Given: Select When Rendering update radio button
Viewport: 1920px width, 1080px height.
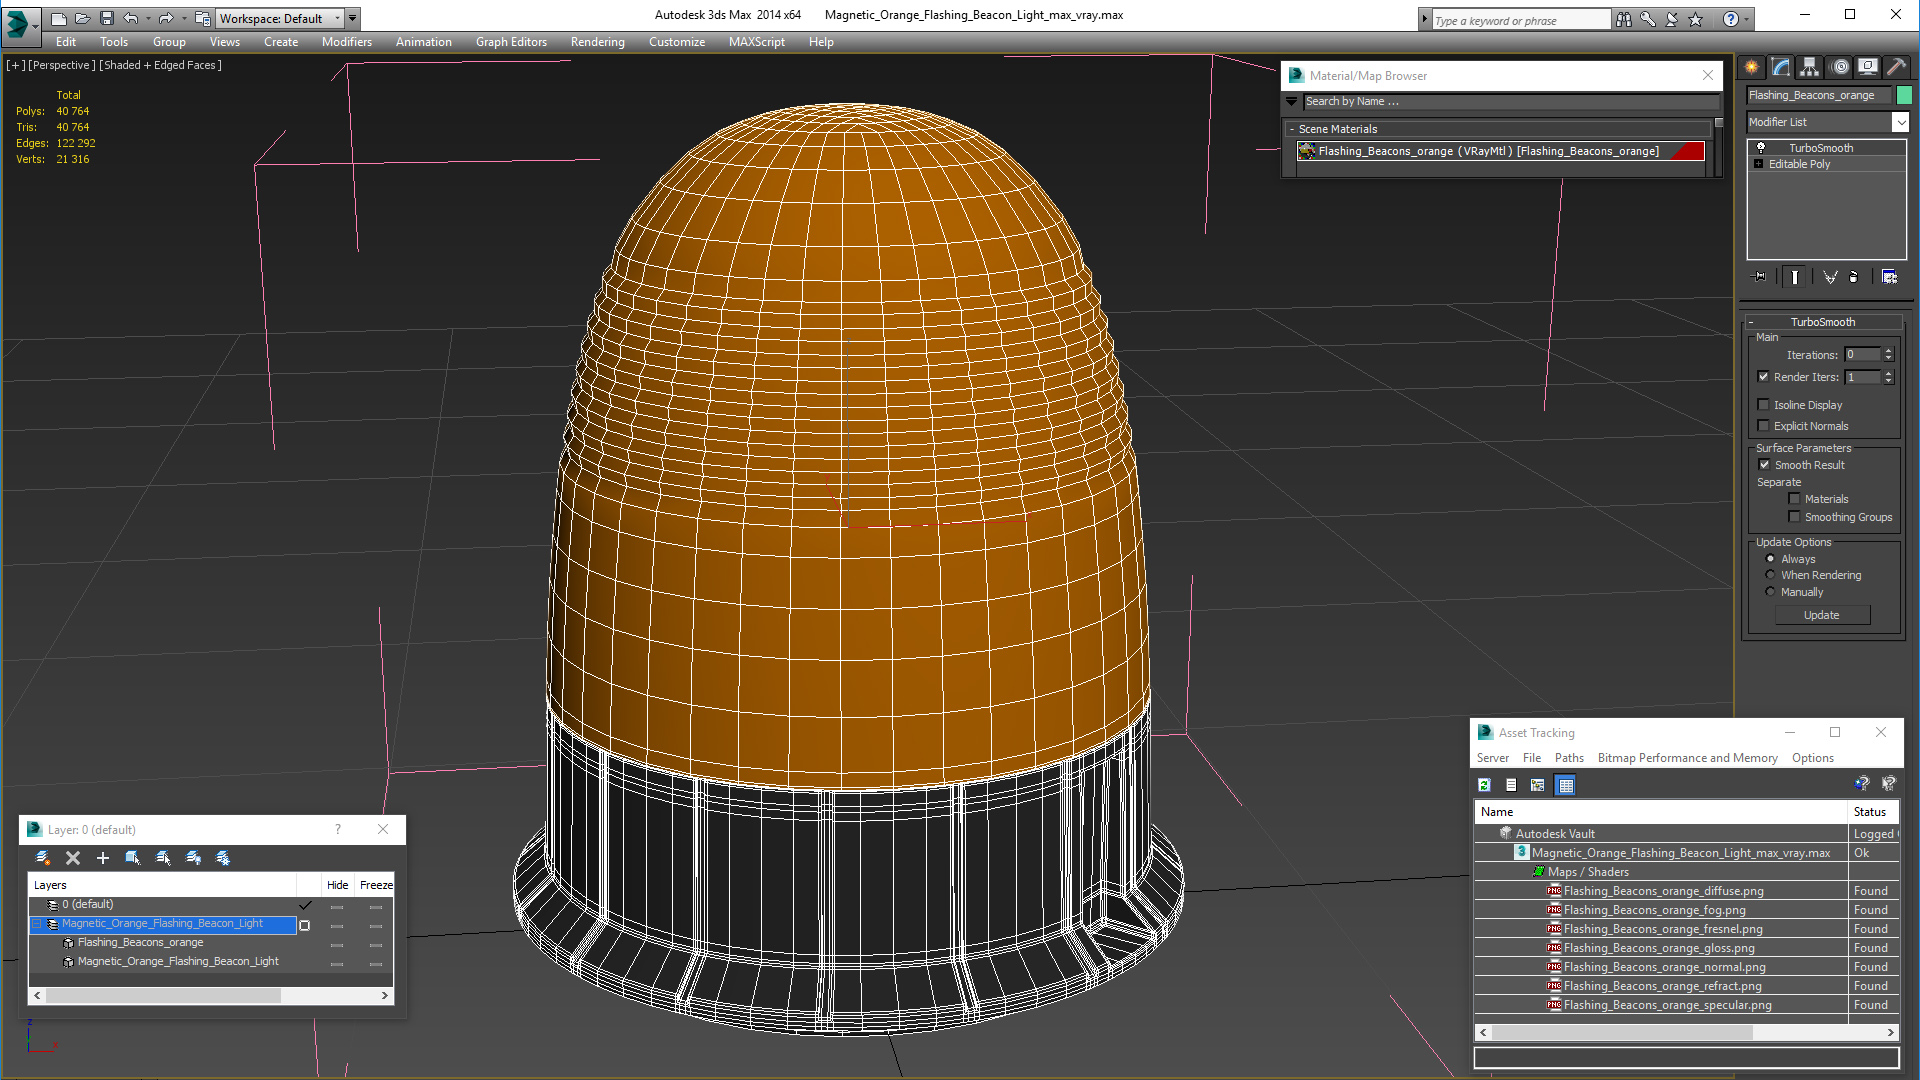Looking at the screenshot, I should click(x=1770, y=575).
